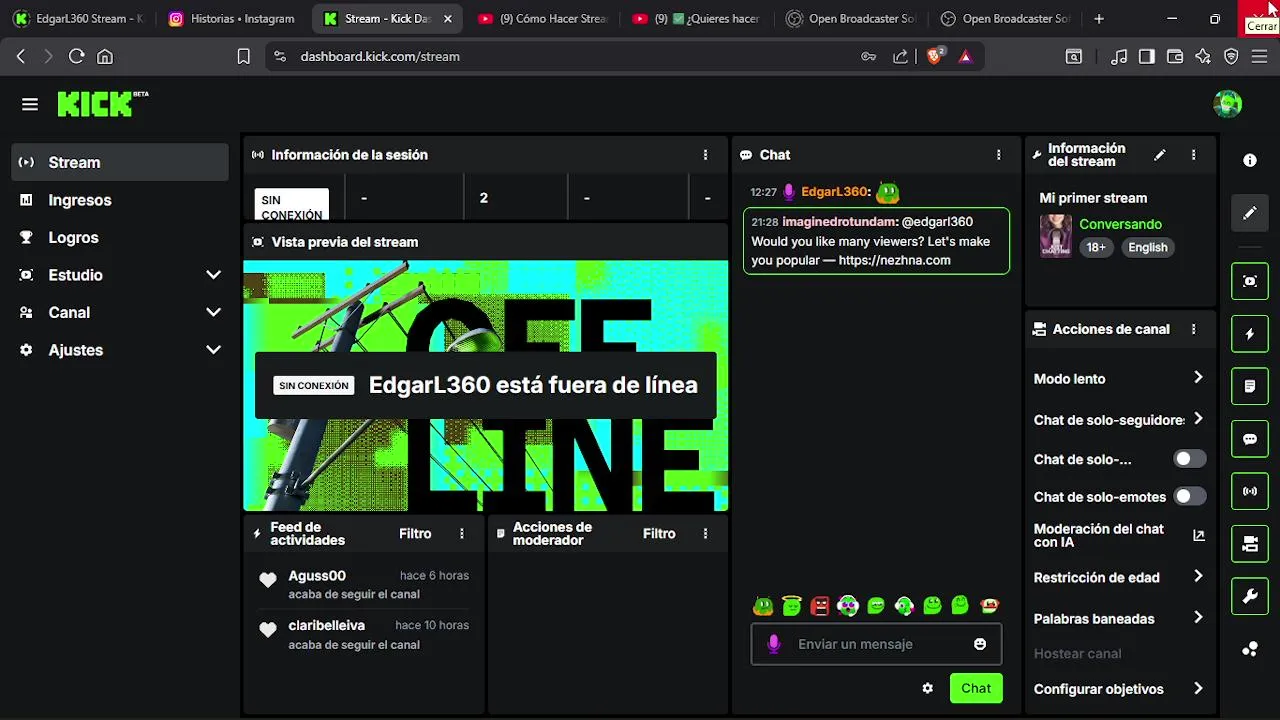The height and width of the screenshot is (720, 1280).
Task: Open Acciones de canal options menu
Action: 1193,329
